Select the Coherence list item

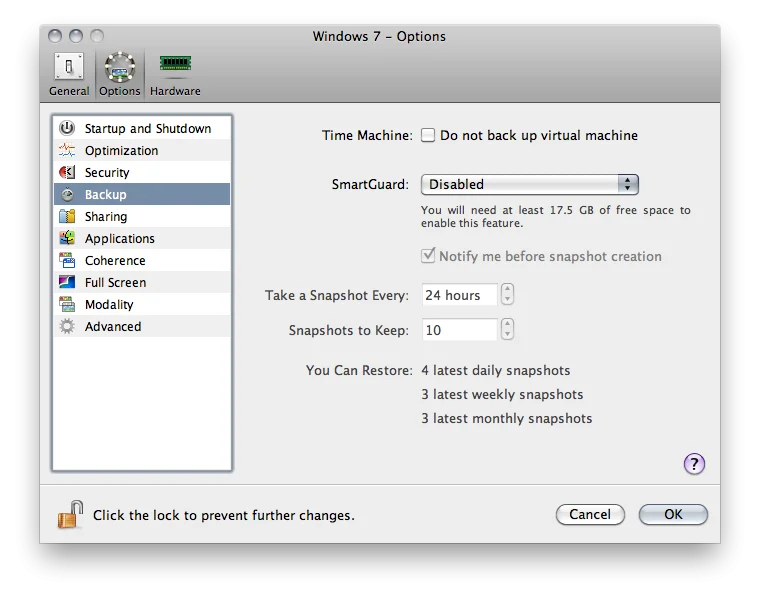142,260
